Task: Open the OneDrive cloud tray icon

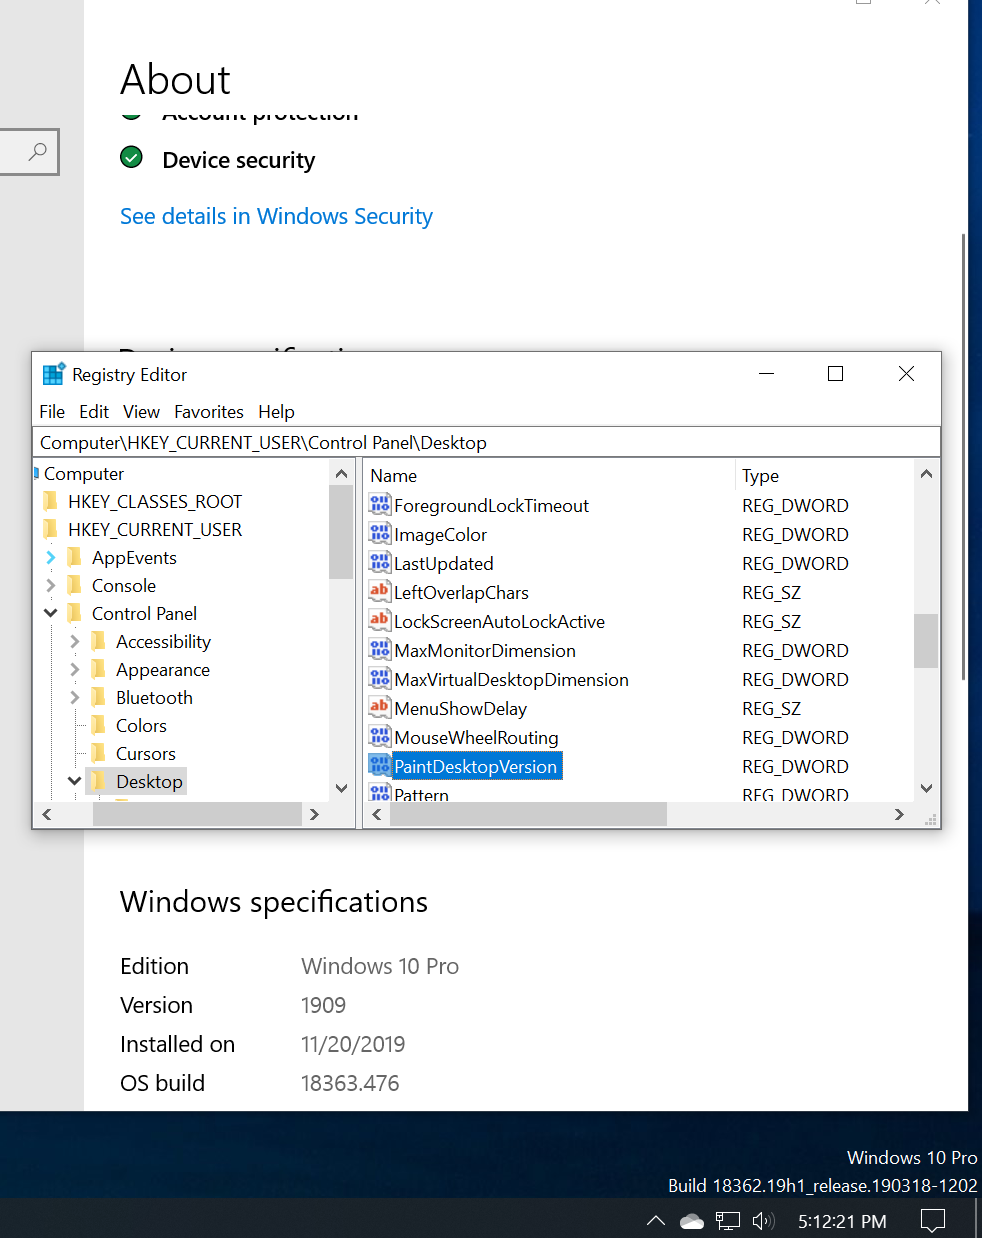Action: tap(692, 1220)
